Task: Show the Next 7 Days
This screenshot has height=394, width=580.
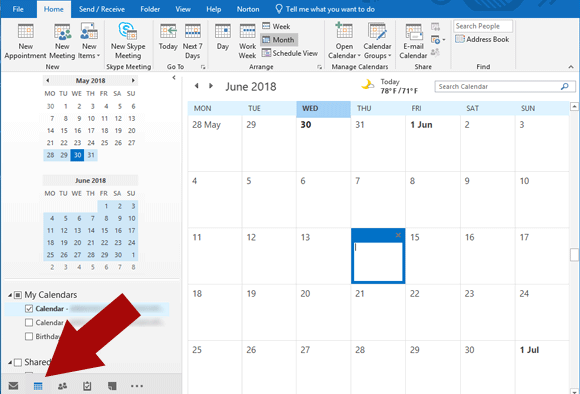Action: point(192,41)
